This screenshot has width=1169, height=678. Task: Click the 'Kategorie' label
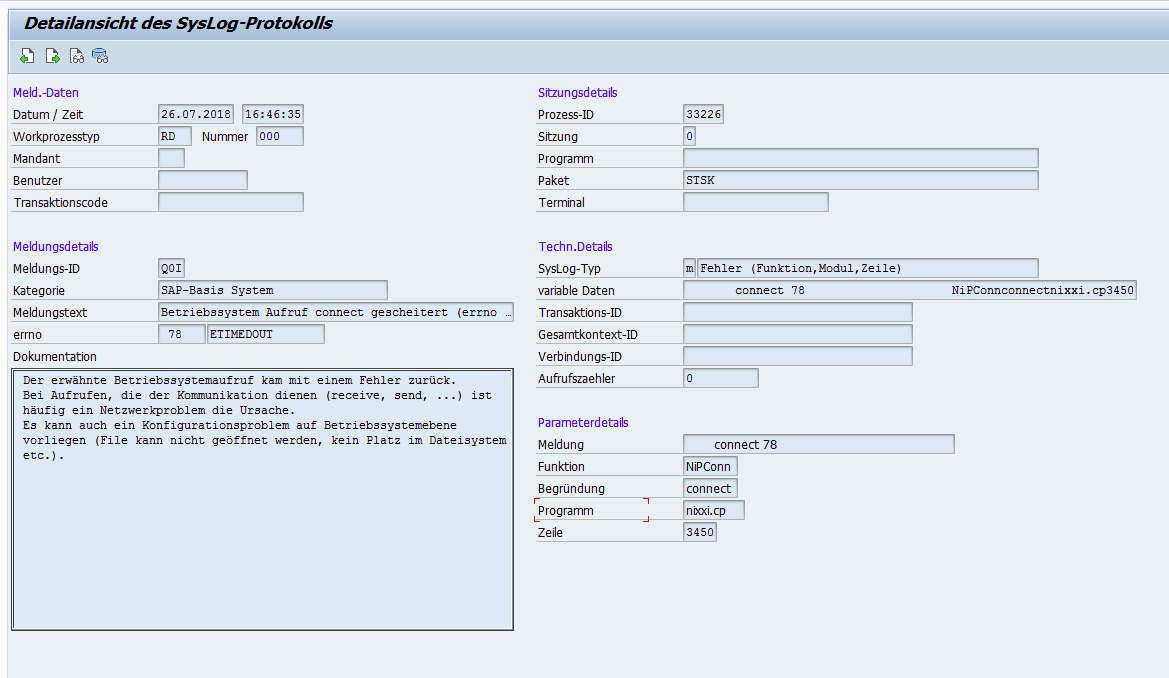(39, 290)
